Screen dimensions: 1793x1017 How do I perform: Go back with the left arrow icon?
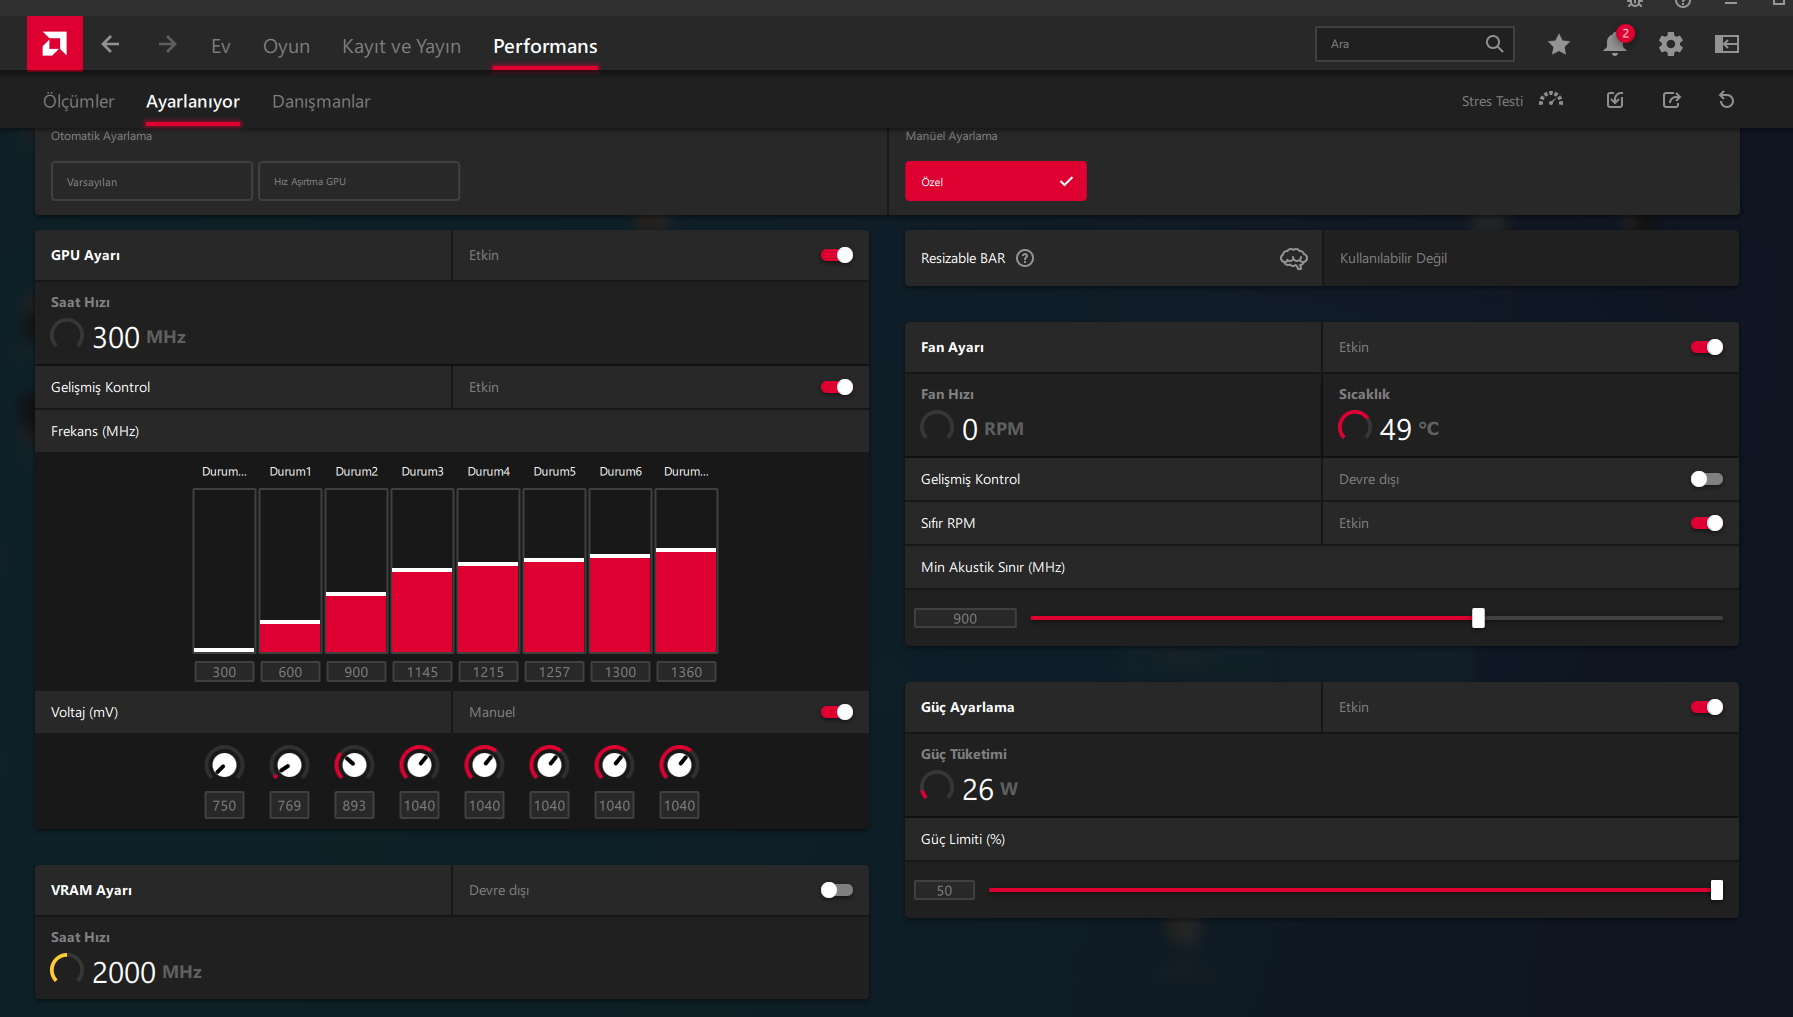pos(110,44)
